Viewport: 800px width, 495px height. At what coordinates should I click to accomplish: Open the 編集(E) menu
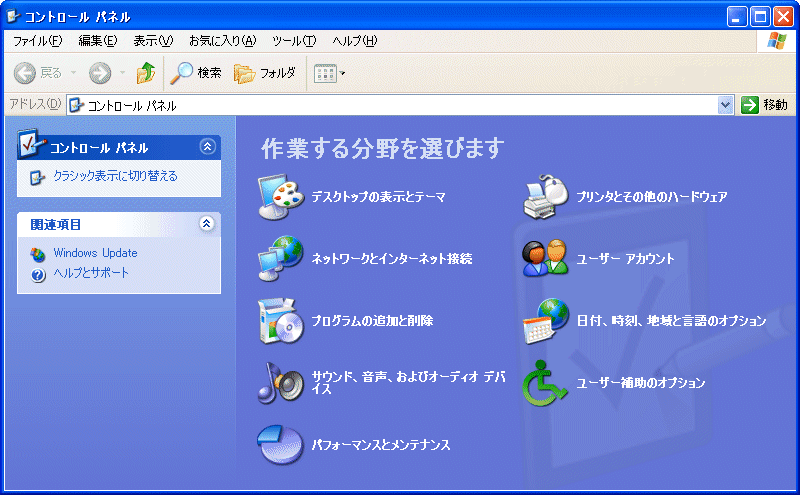point(97,41)
